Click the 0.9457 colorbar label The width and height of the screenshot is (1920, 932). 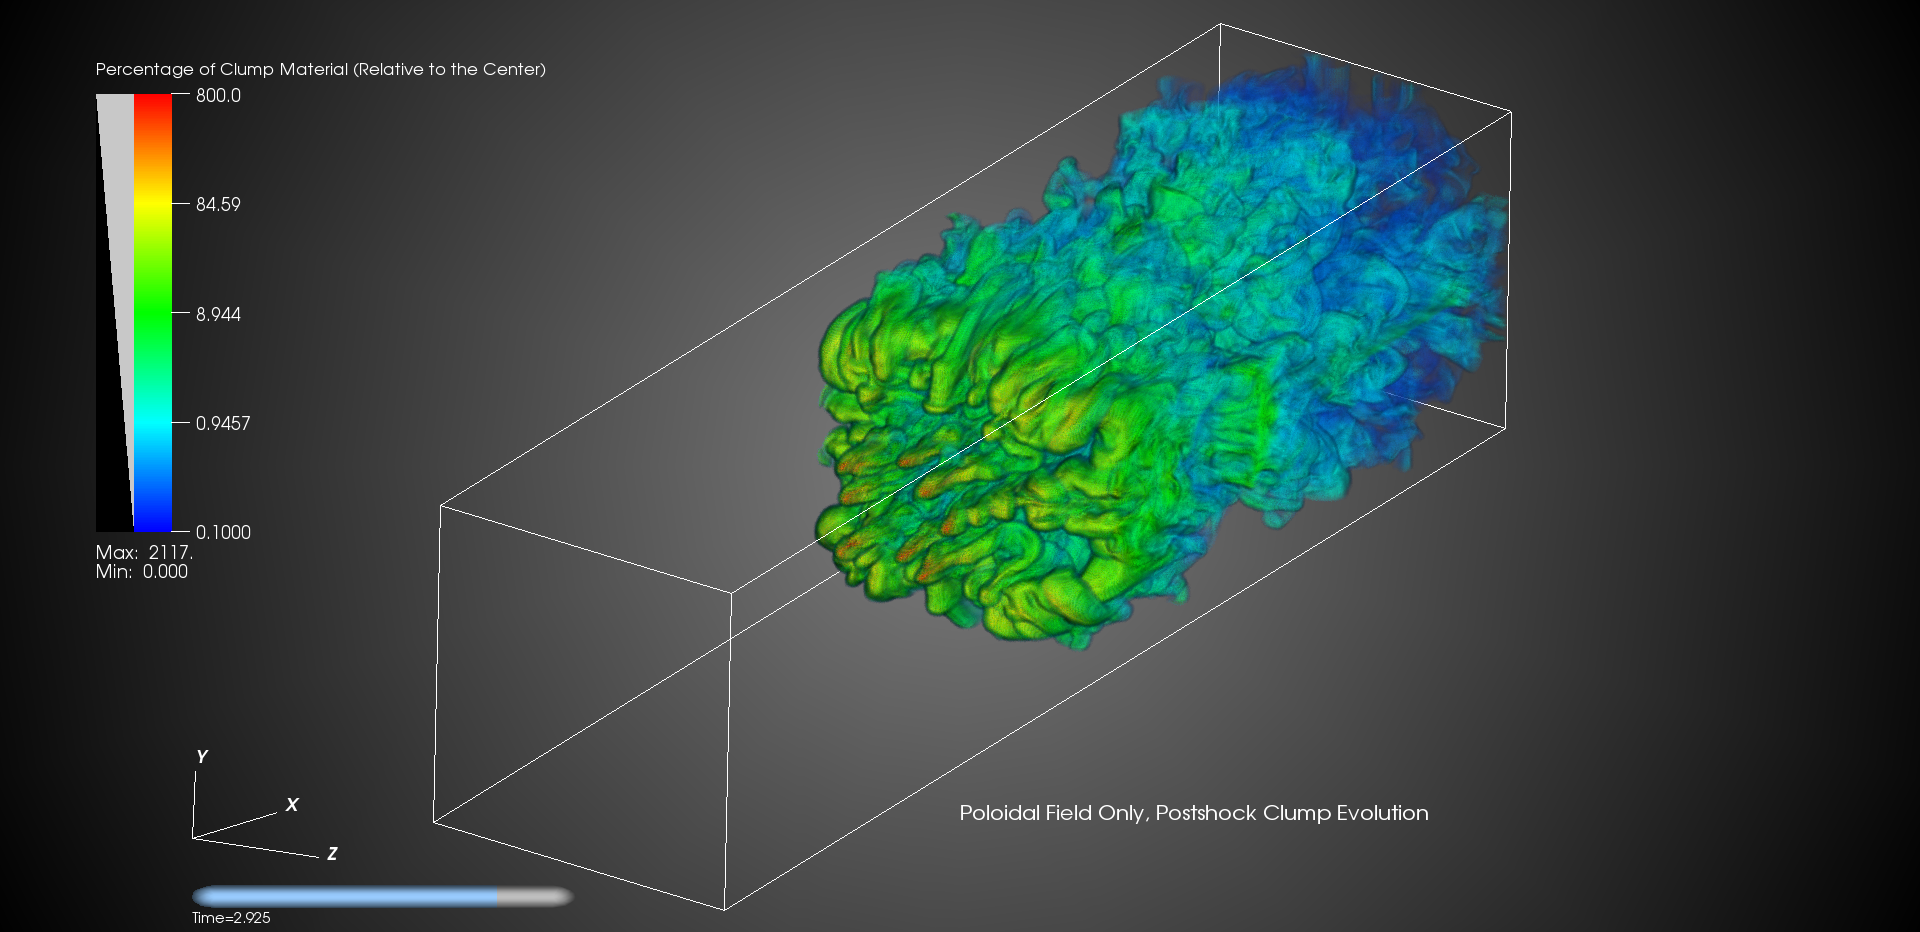click(223, 423)
